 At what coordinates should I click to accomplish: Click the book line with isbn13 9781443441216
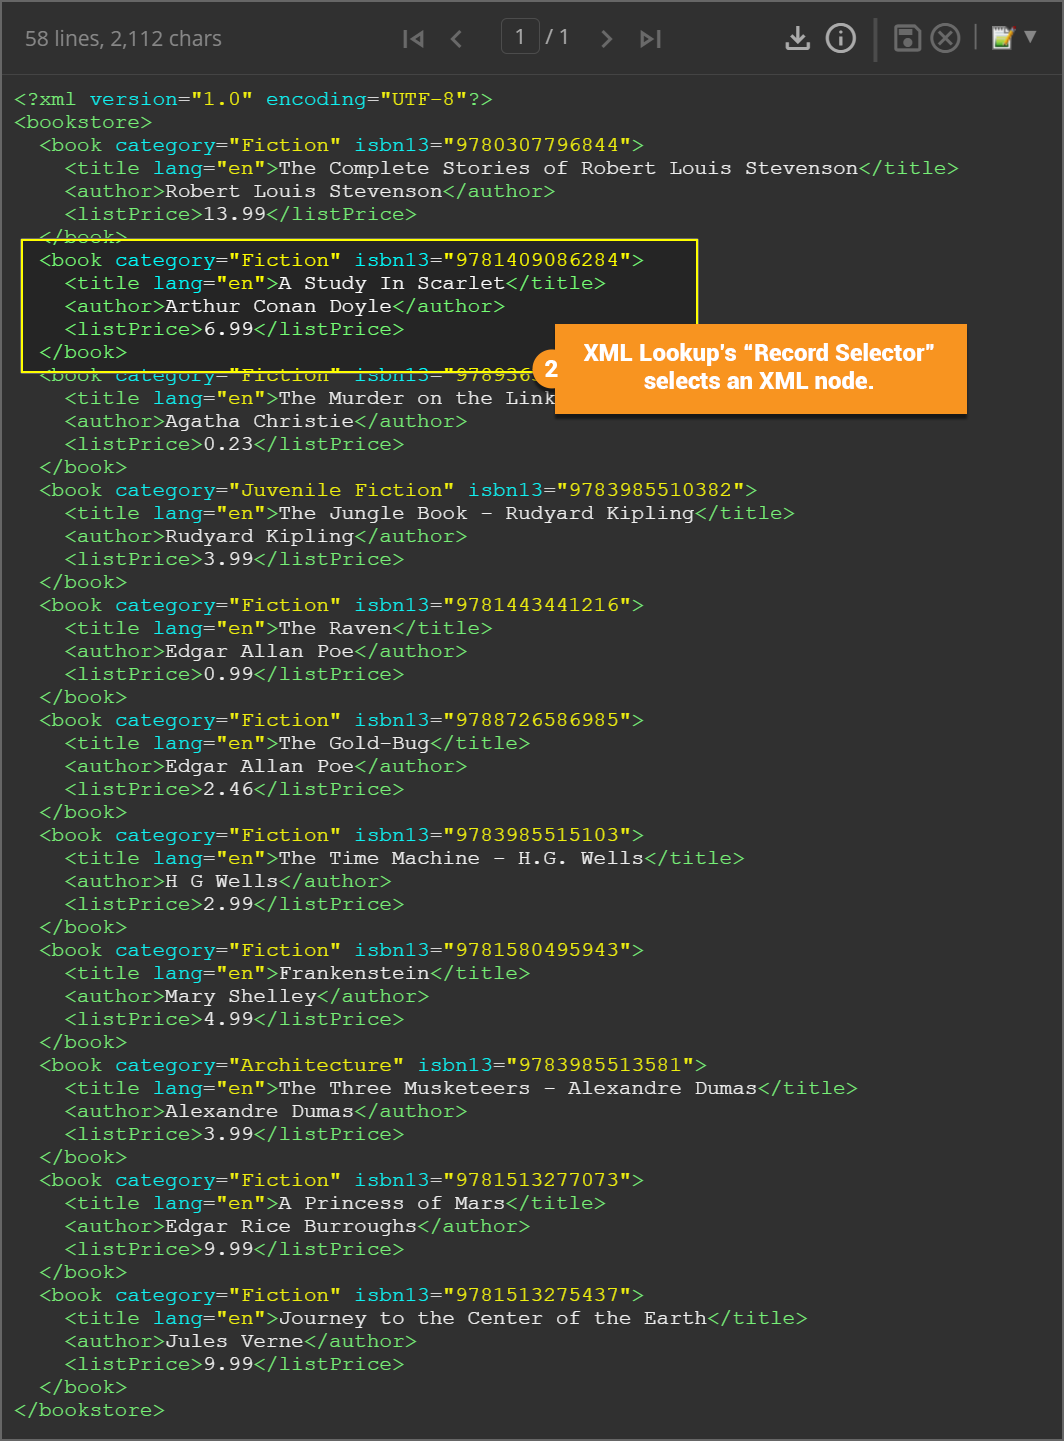point(342,605)
